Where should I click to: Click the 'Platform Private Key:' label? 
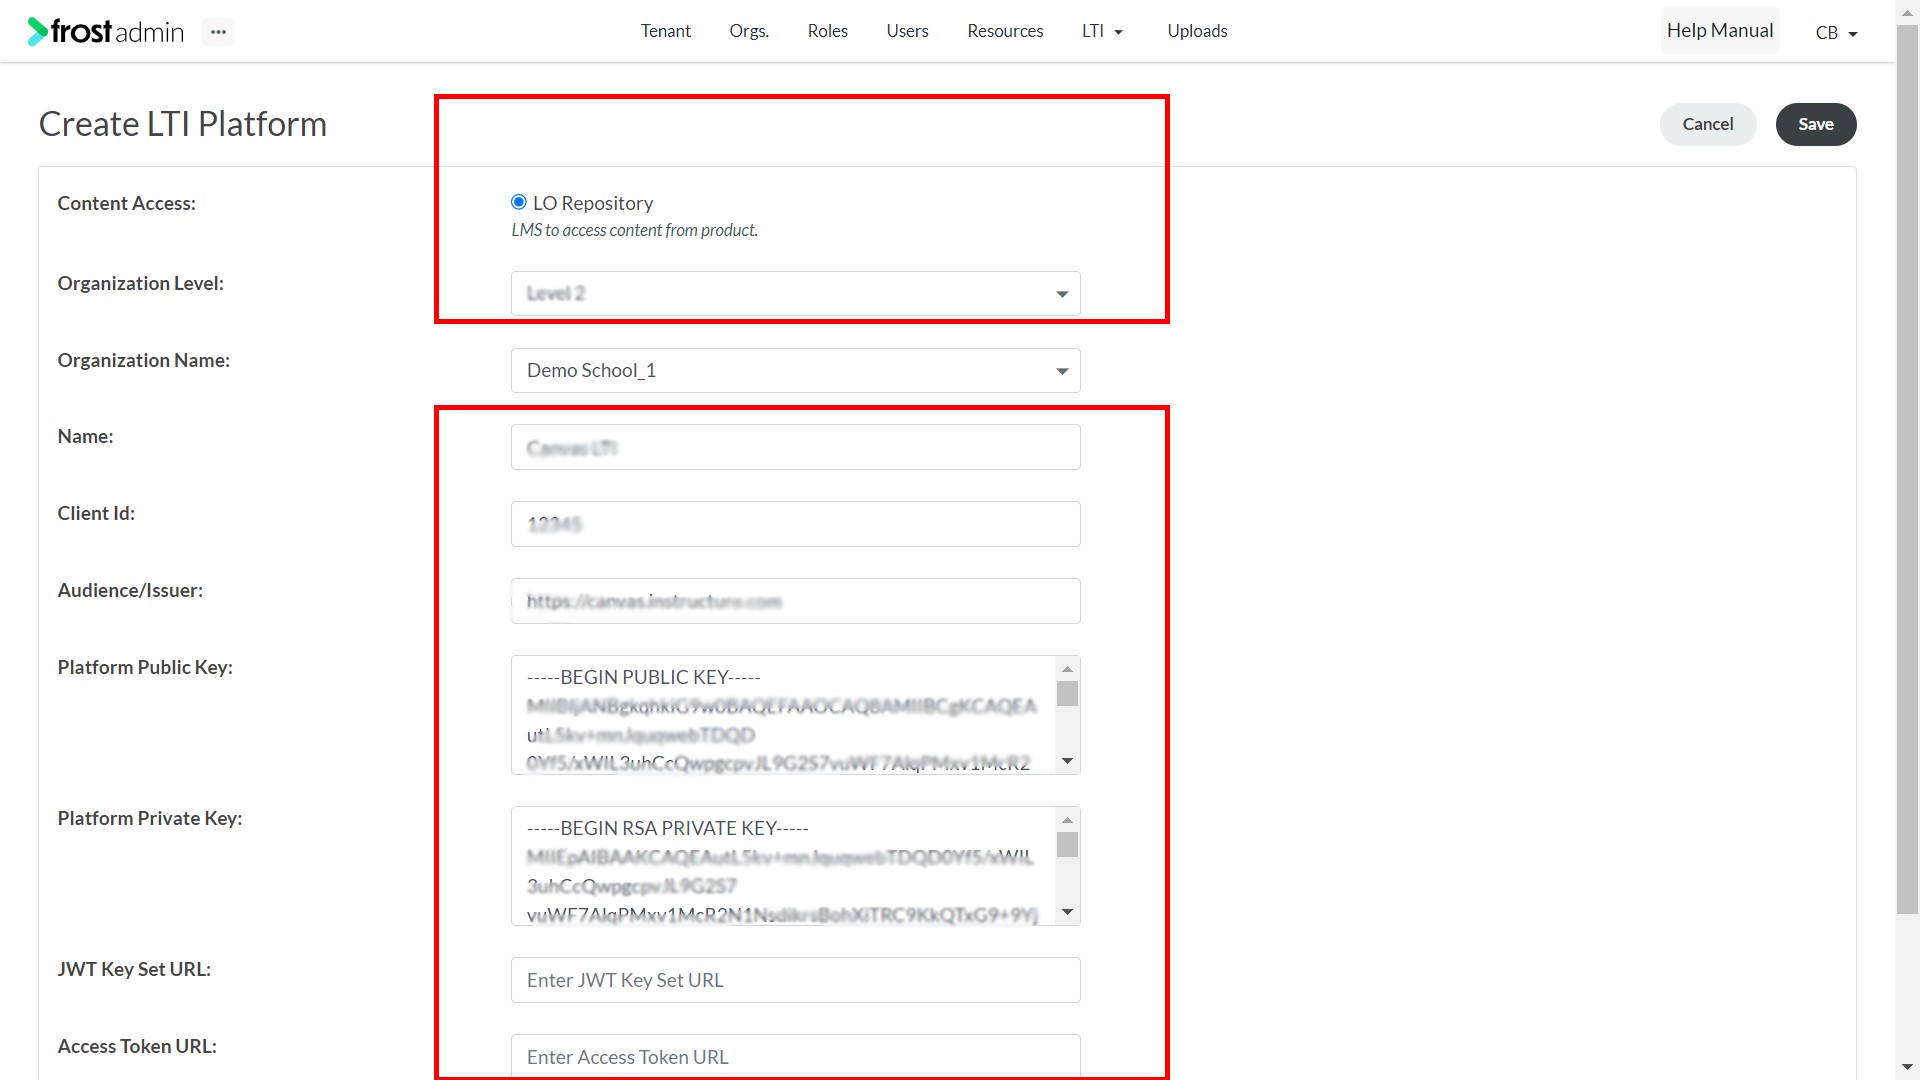coord(150,818)
